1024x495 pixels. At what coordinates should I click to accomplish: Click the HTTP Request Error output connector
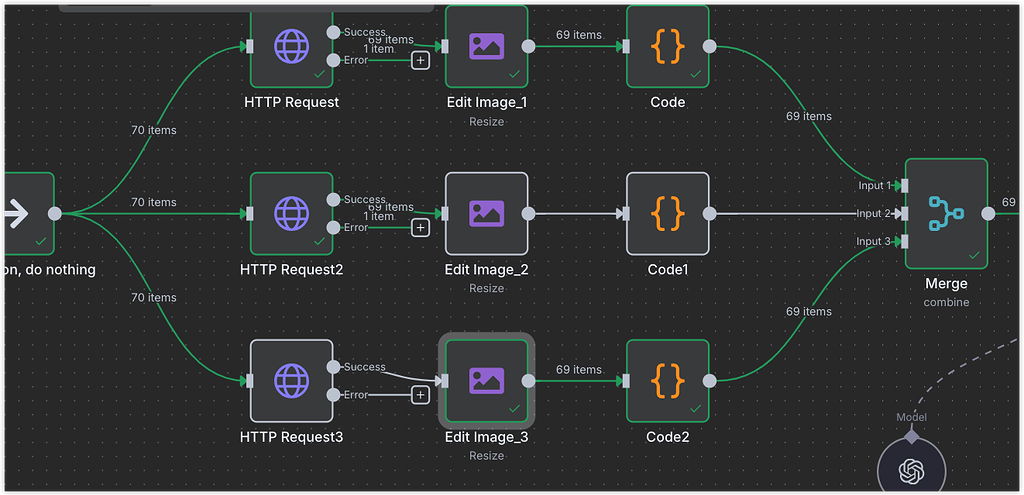[x=333, y=60]
